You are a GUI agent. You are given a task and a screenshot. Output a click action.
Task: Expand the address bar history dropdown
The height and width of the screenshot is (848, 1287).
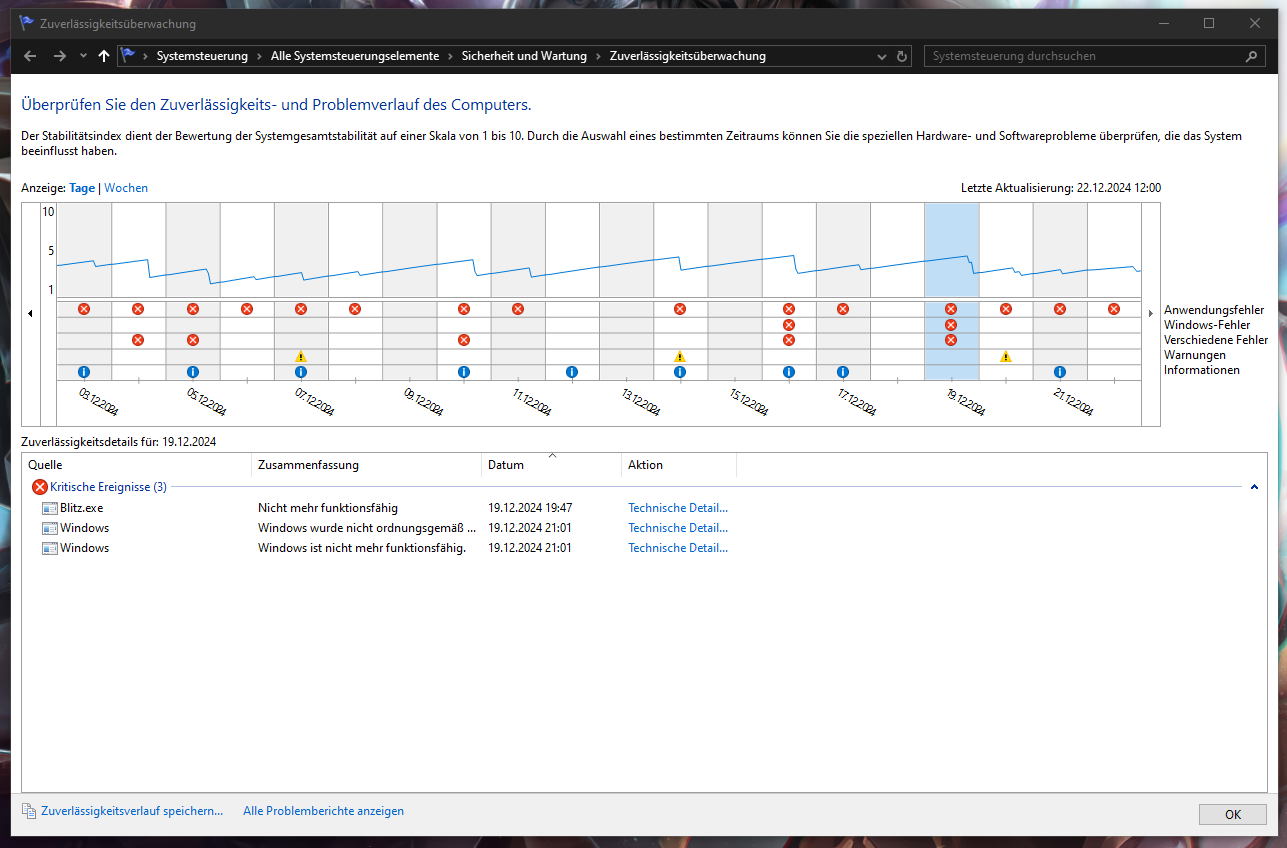click(x=881, y=57)
